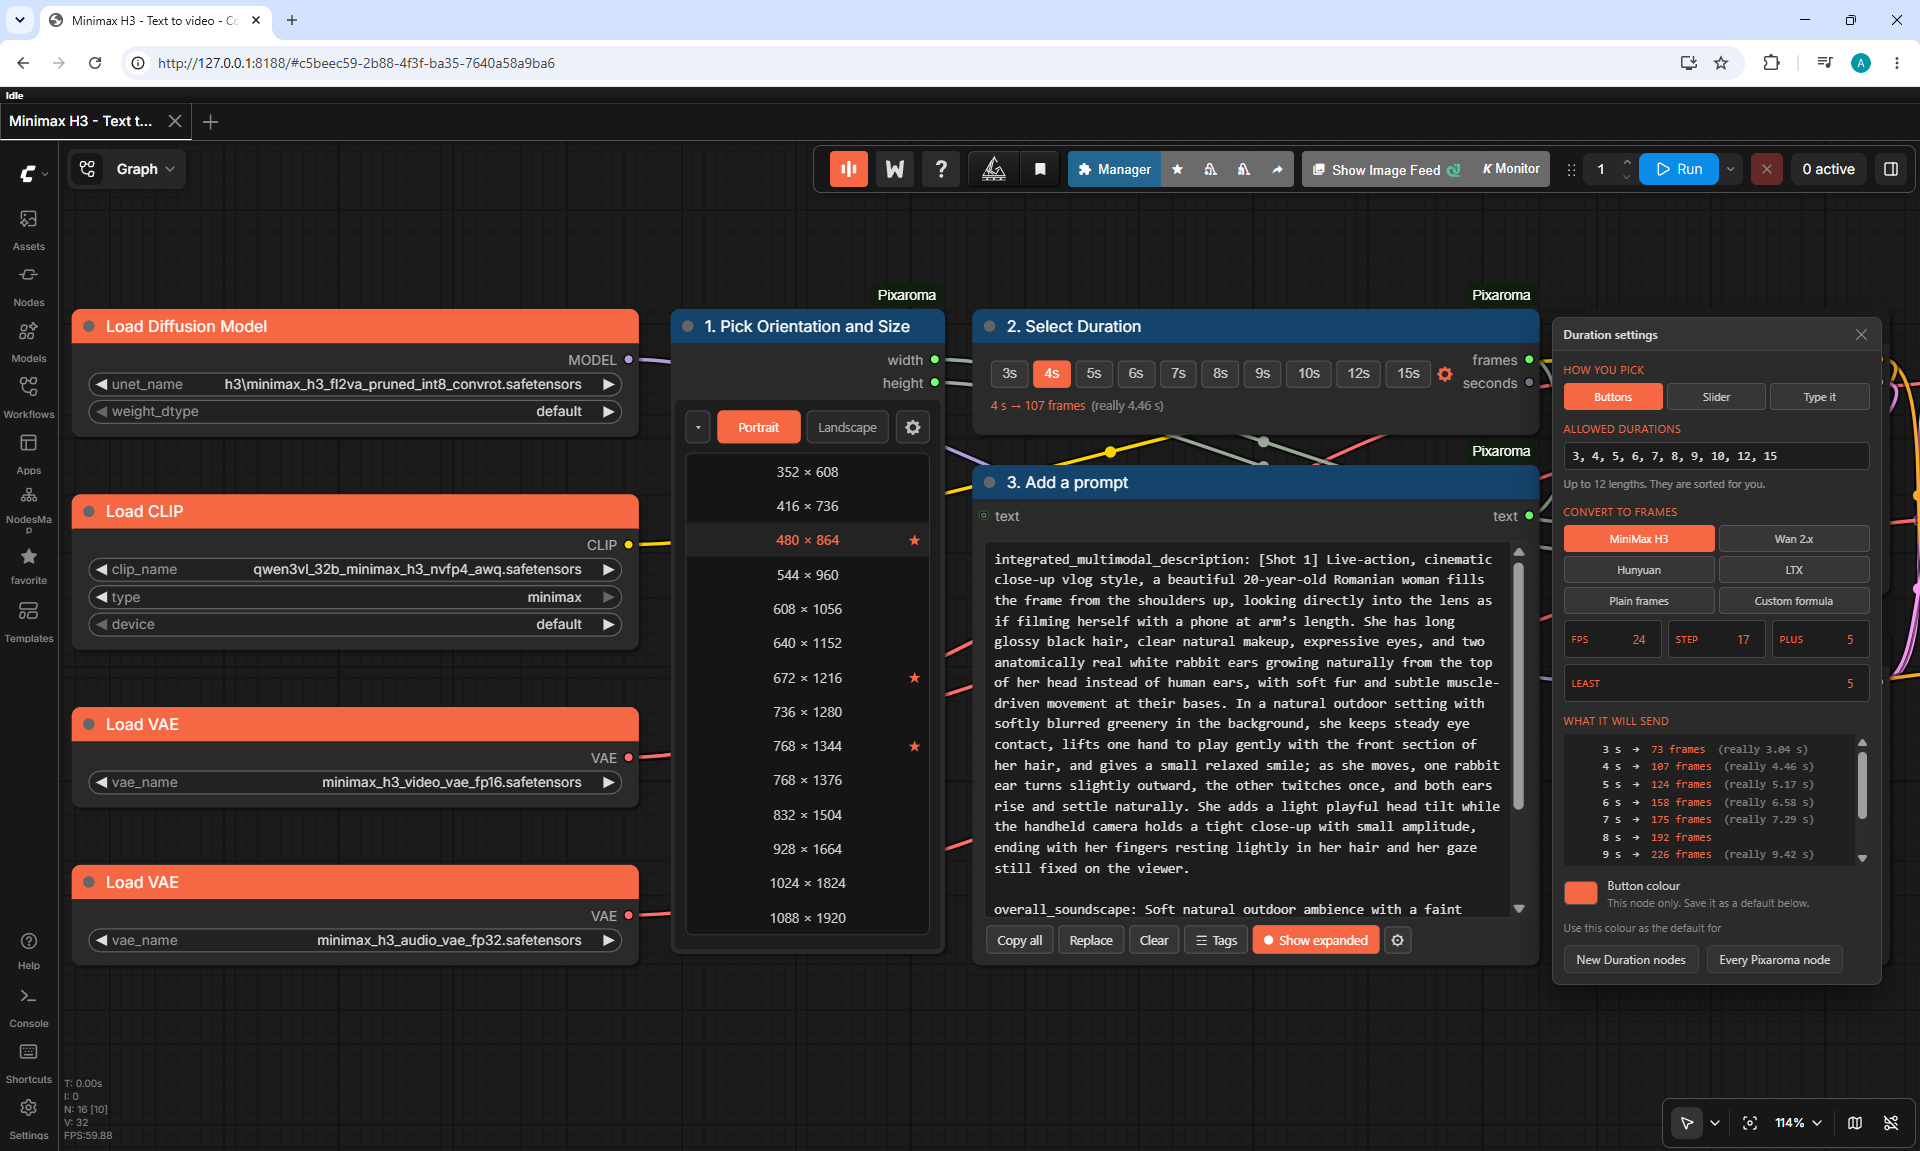Click the prompt text scrollbar
This screenshot has height=1151, width=1920.
(1519, 685)
